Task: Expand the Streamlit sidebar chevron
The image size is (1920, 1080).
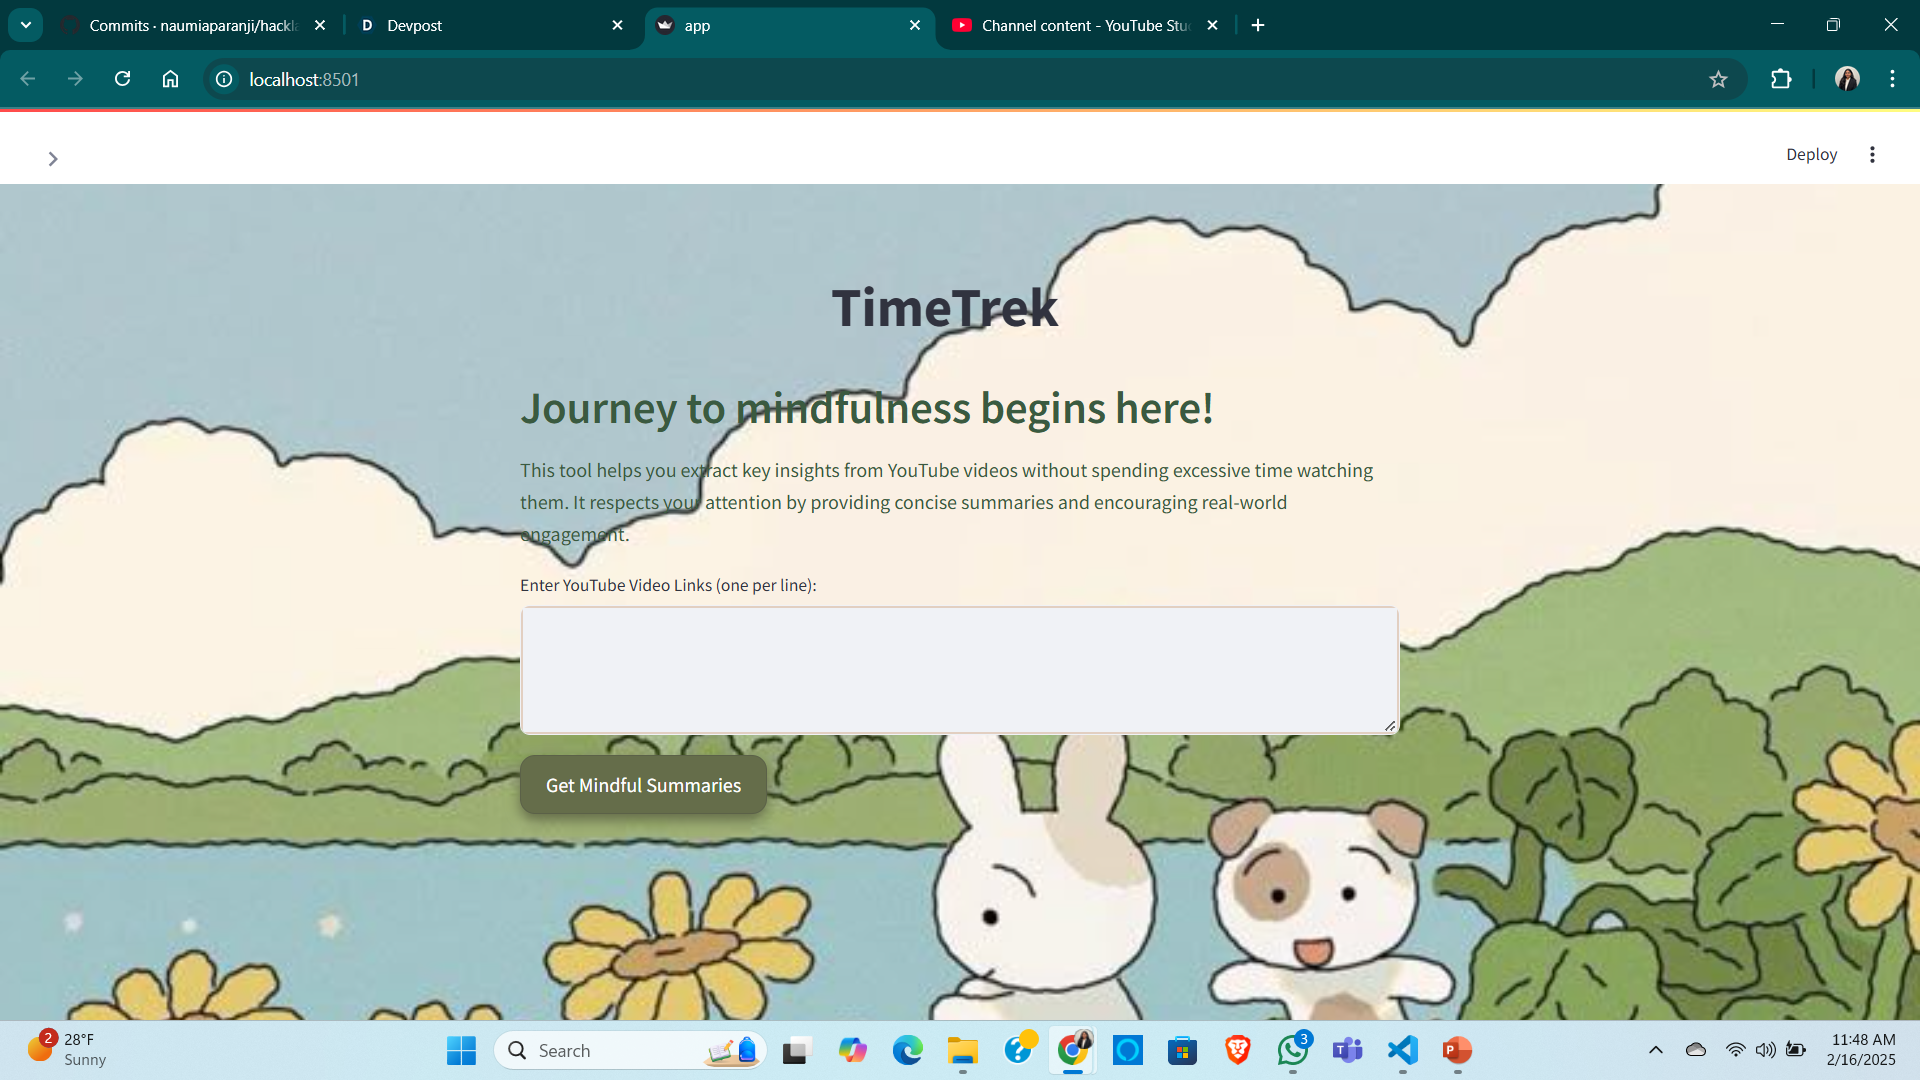Action: (x=53, y=159)
